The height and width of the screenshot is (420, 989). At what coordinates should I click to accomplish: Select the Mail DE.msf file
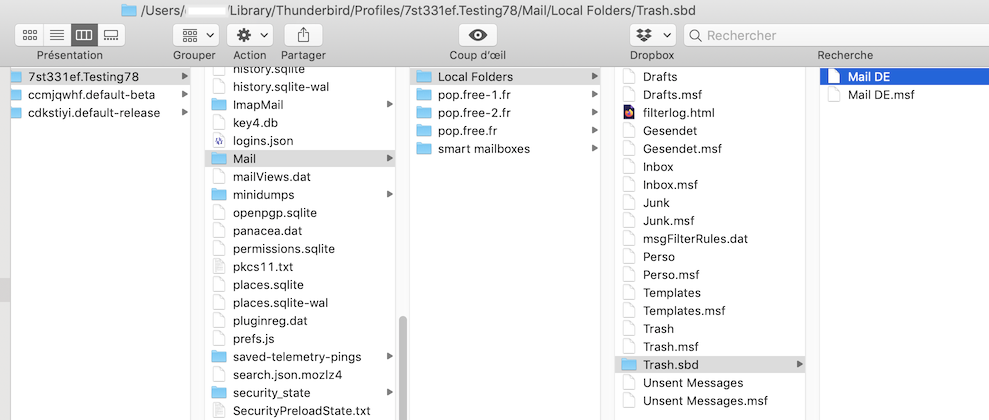[x=880, y=95]
